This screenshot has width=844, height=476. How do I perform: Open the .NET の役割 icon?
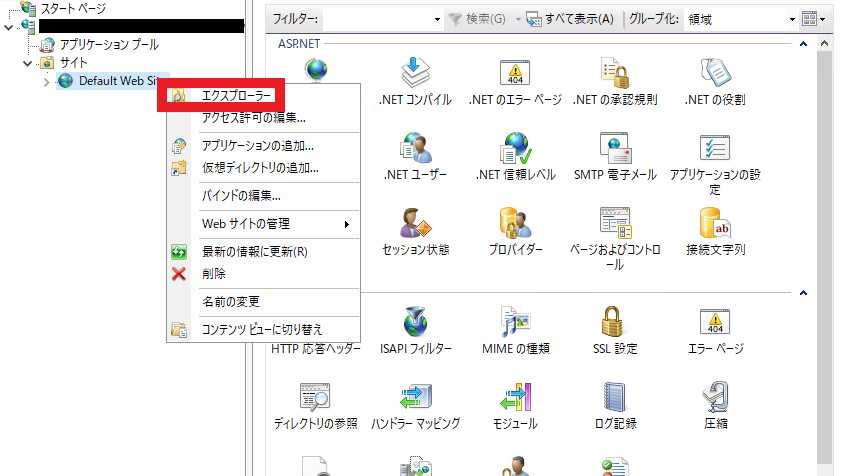pyautogui.click(x=715, y=73)
